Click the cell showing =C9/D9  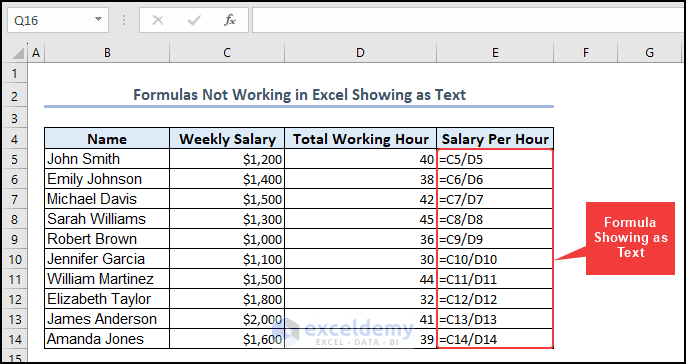click(495, 239)
